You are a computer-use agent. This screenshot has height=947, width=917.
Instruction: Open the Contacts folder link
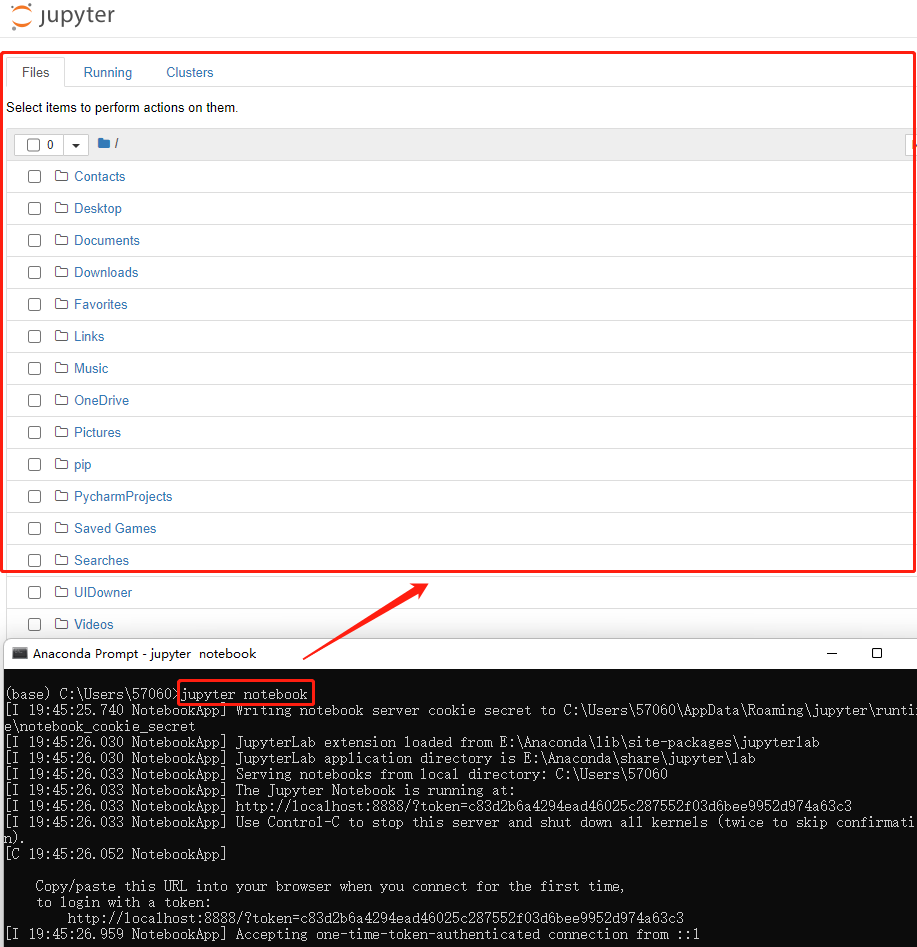coord(100,176)
